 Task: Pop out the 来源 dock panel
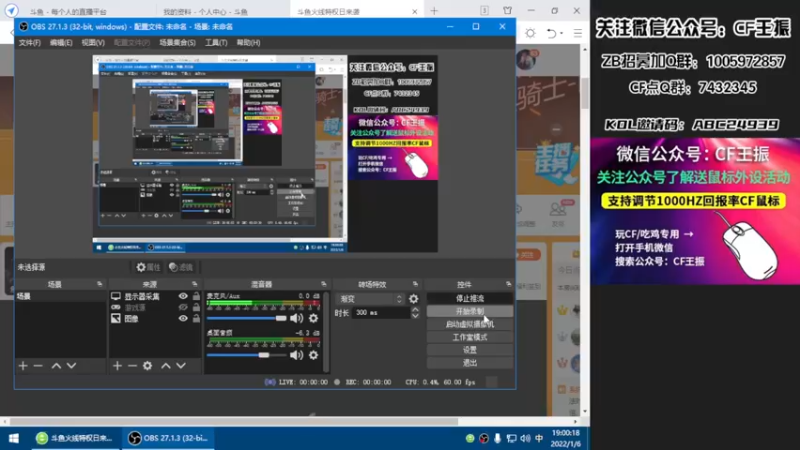[x=194, y=284]
